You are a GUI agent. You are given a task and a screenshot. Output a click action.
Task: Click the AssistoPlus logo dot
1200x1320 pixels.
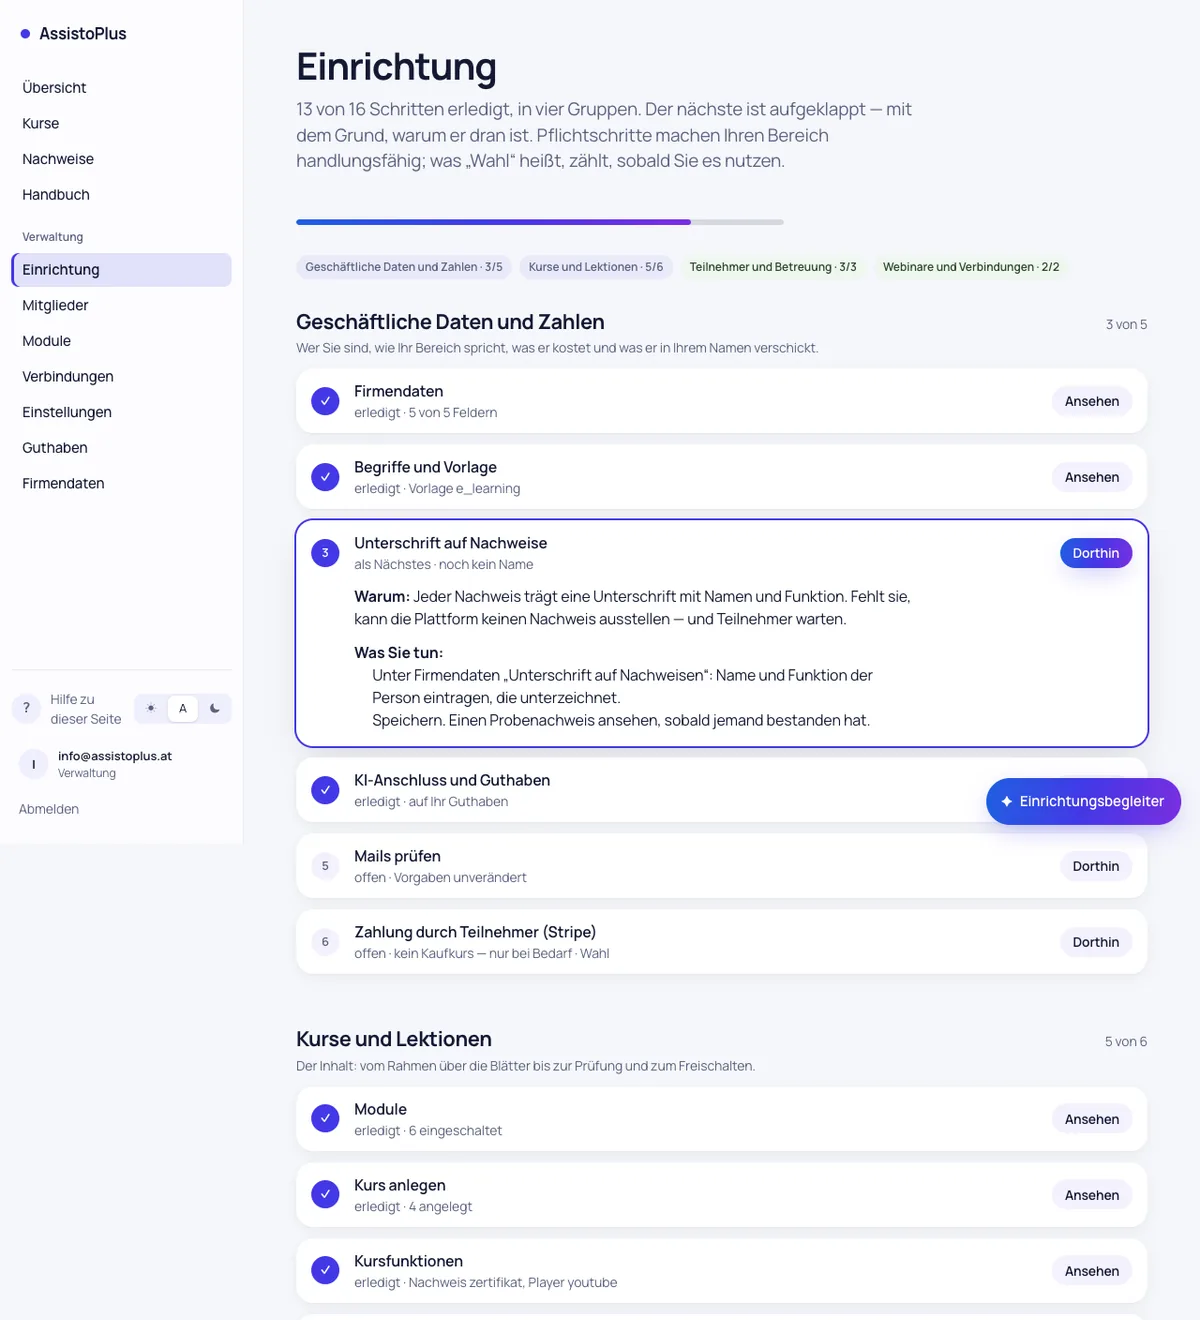25,34
